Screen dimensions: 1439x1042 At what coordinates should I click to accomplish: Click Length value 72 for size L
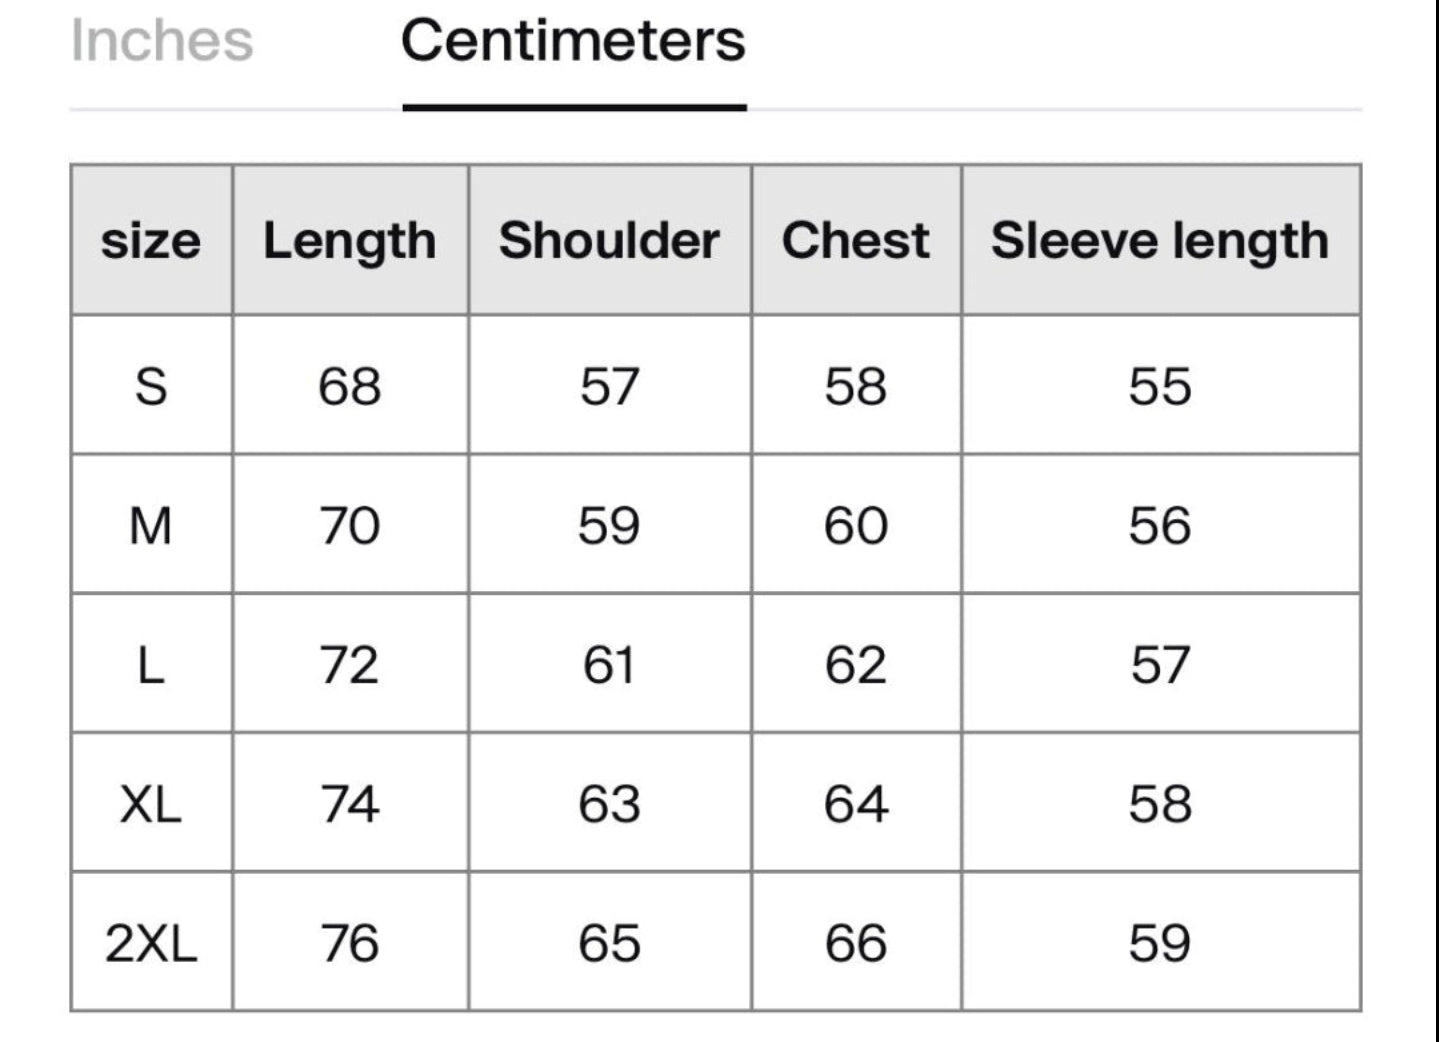tap(349, 665)
